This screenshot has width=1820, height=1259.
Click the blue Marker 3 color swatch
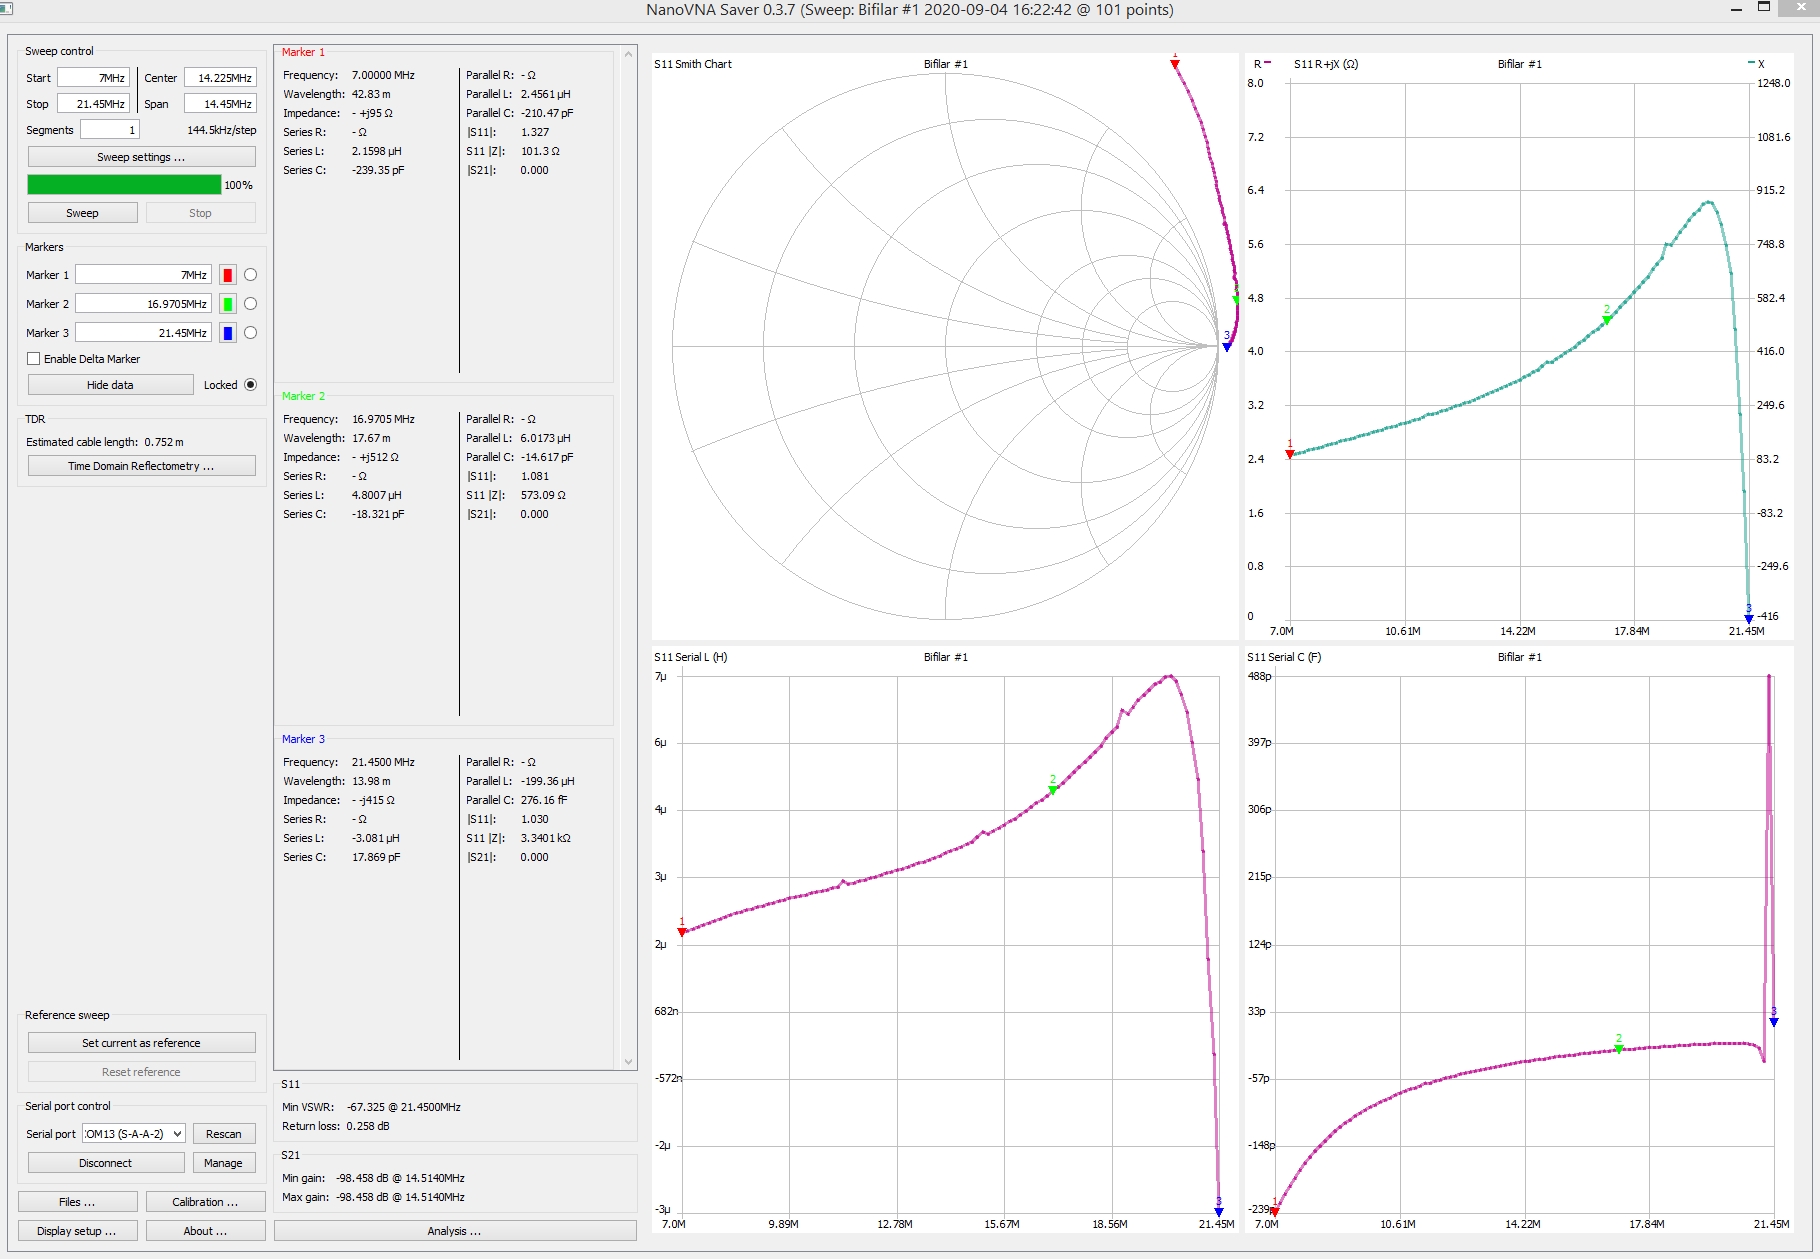(228, 333)
